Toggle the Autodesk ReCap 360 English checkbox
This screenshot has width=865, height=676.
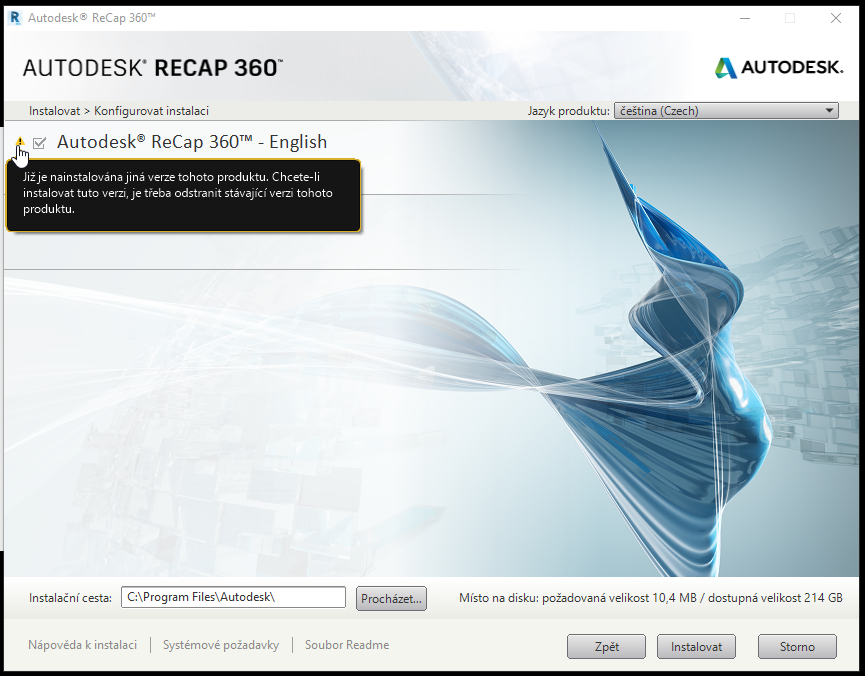(40, 143)
